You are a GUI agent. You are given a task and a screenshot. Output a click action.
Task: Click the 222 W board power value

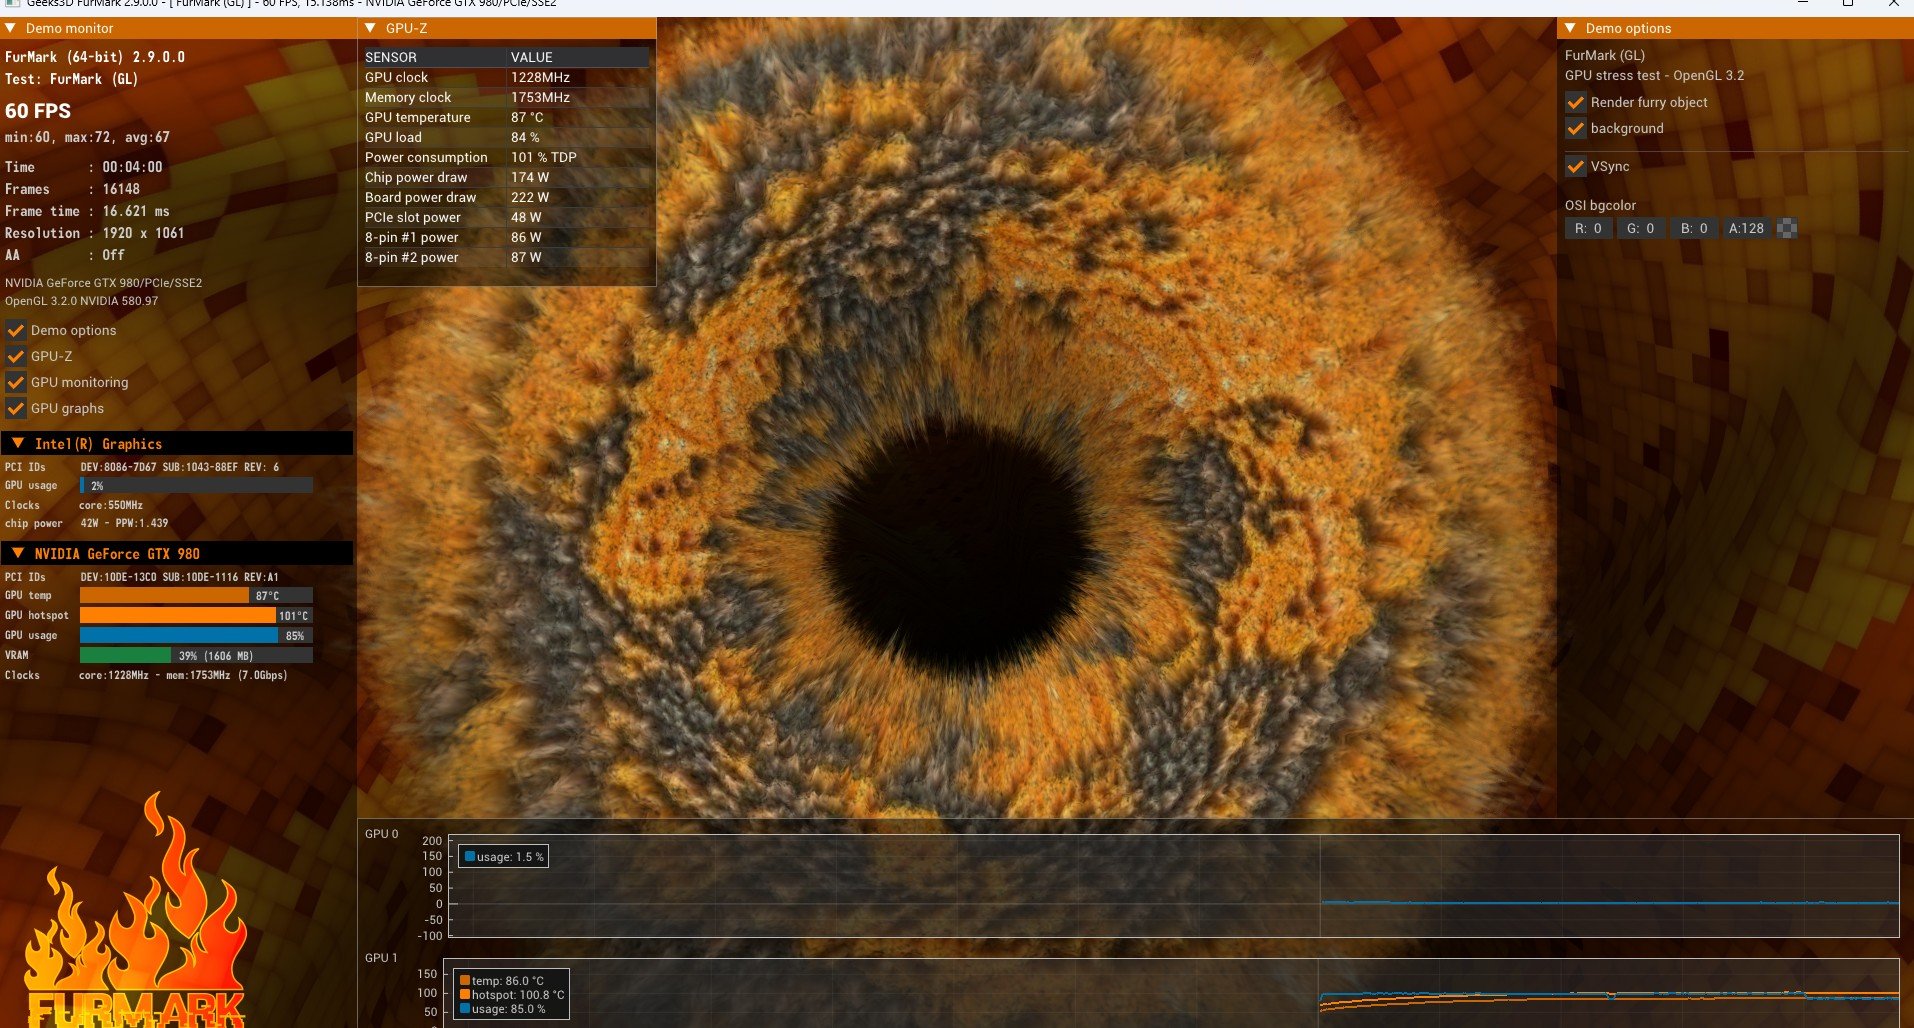tap(529, 197)
